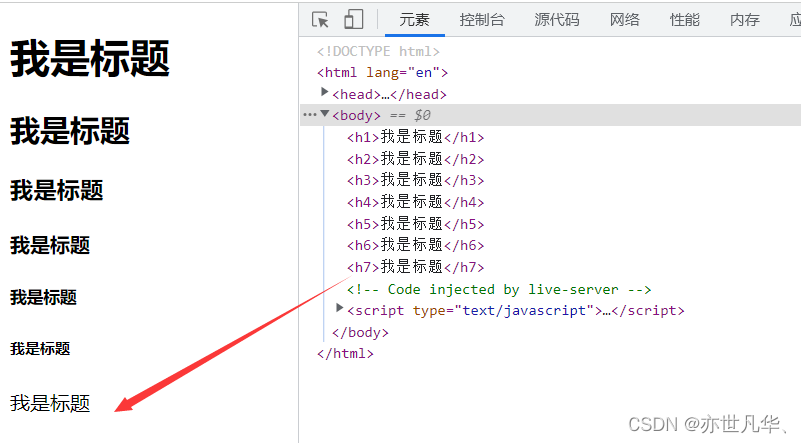This screenshot has height=443, width=801.
Task: Select the closing </html> tag
Action: [345, 354]
